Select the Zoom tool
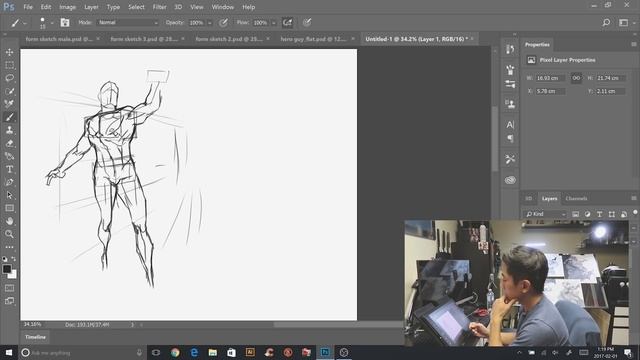This screenshot has width=640, height=360. tap(9, 234)
